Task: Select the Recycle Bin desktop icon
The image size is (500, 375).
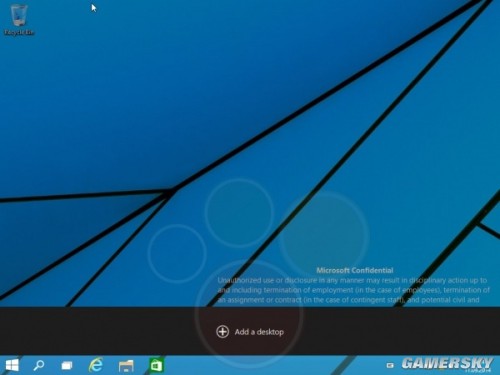Action: point(18,16)
